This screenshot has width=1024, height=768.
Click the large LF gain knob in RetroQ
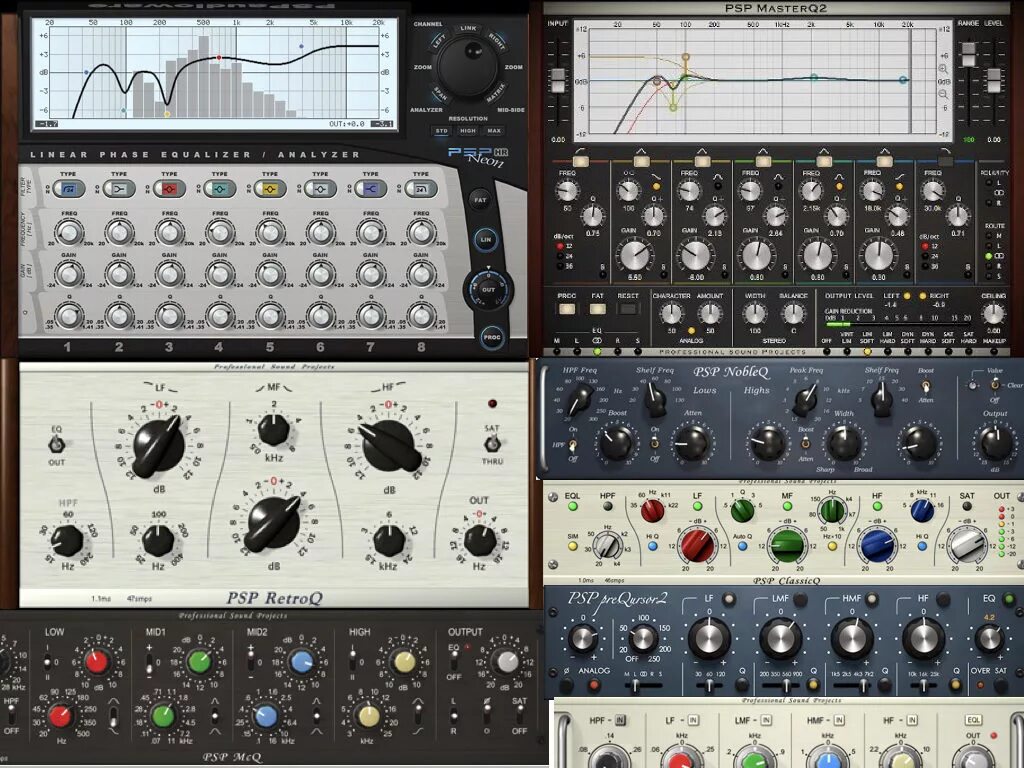coord(159,445)
